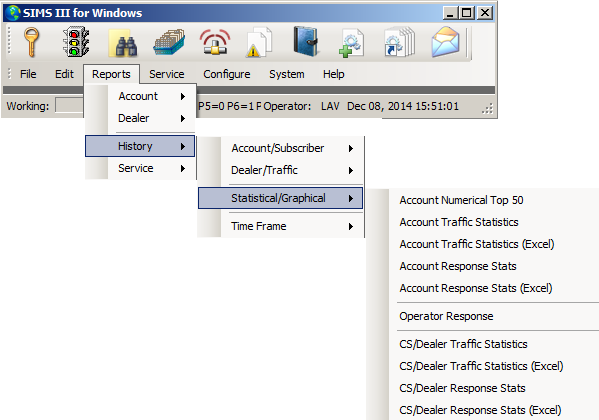Select Account Numerical Top 50 report
Screen dimensions: 599x420
point(461,200)
